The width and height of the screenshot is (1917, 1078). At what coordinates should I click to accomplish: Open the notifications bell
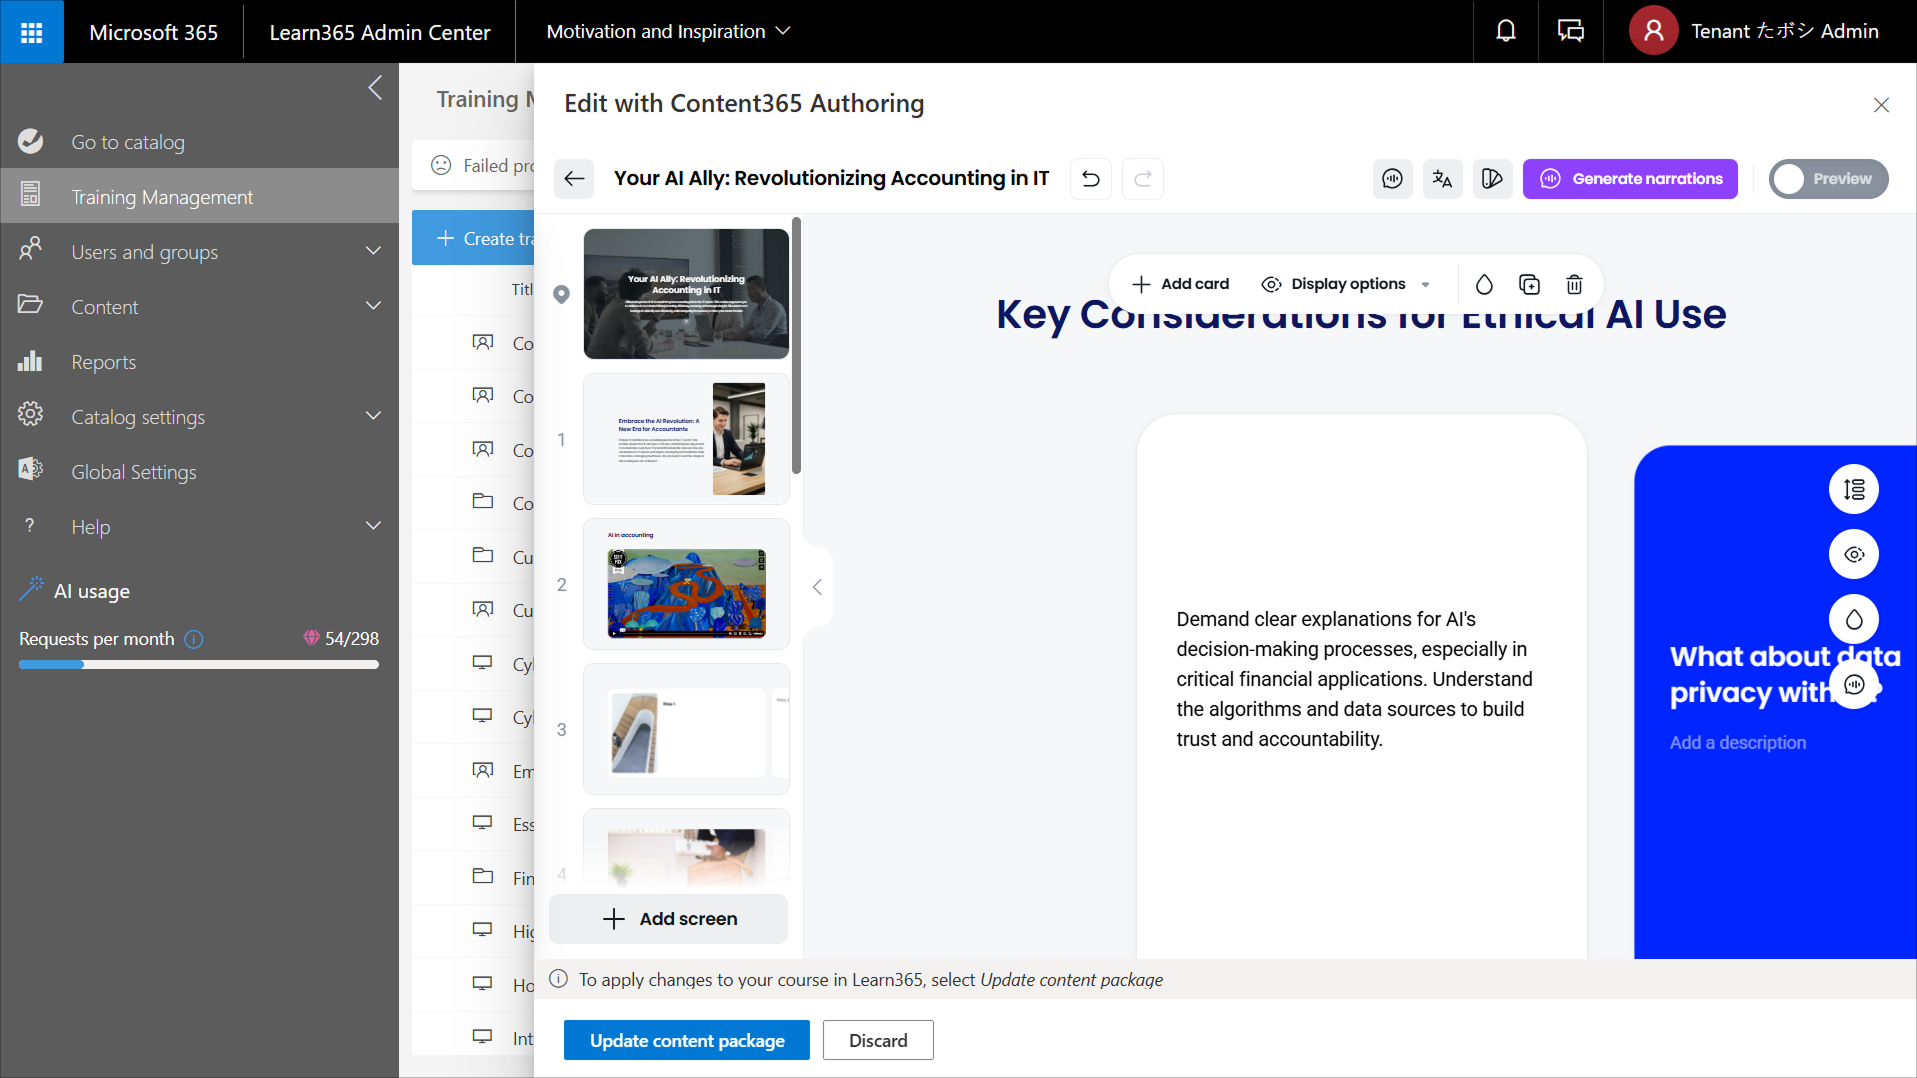1505,31
